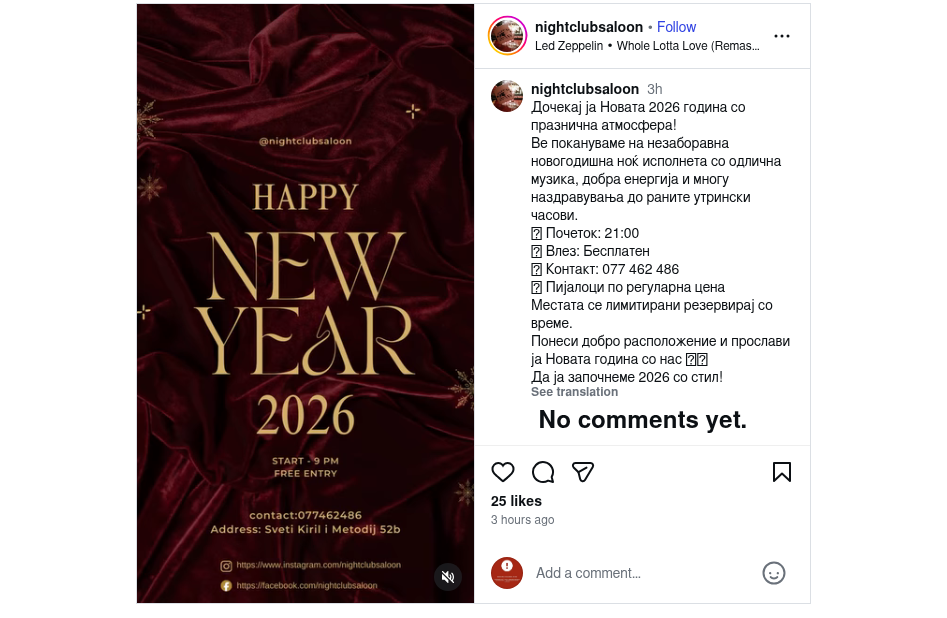Click the 3h timestamp beside caption
Screen dimensions: 947x618
[x=655, y=89]
